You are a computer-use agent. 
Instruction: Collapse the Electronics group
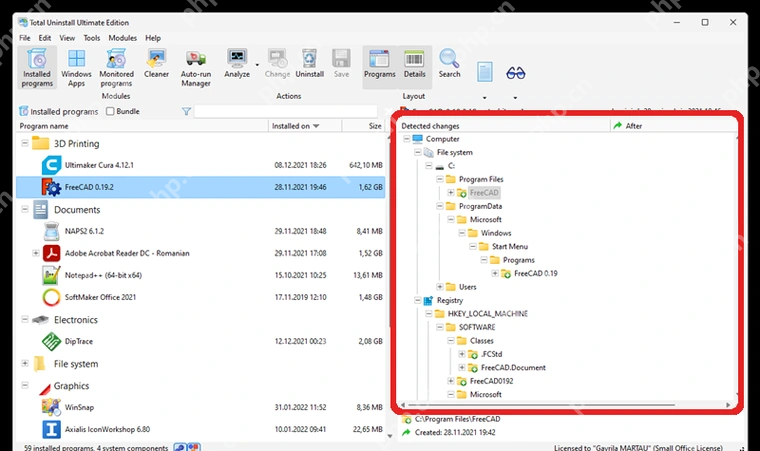tap(25, 319)
